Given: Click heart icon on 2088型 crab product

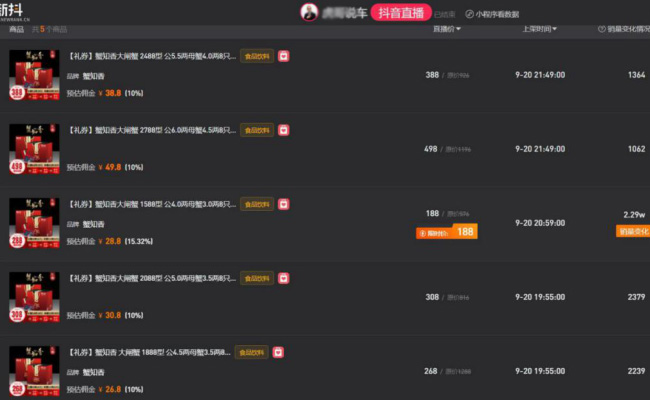Looking at the screenshot, I should pyautogui.click(x=284, y=278).
